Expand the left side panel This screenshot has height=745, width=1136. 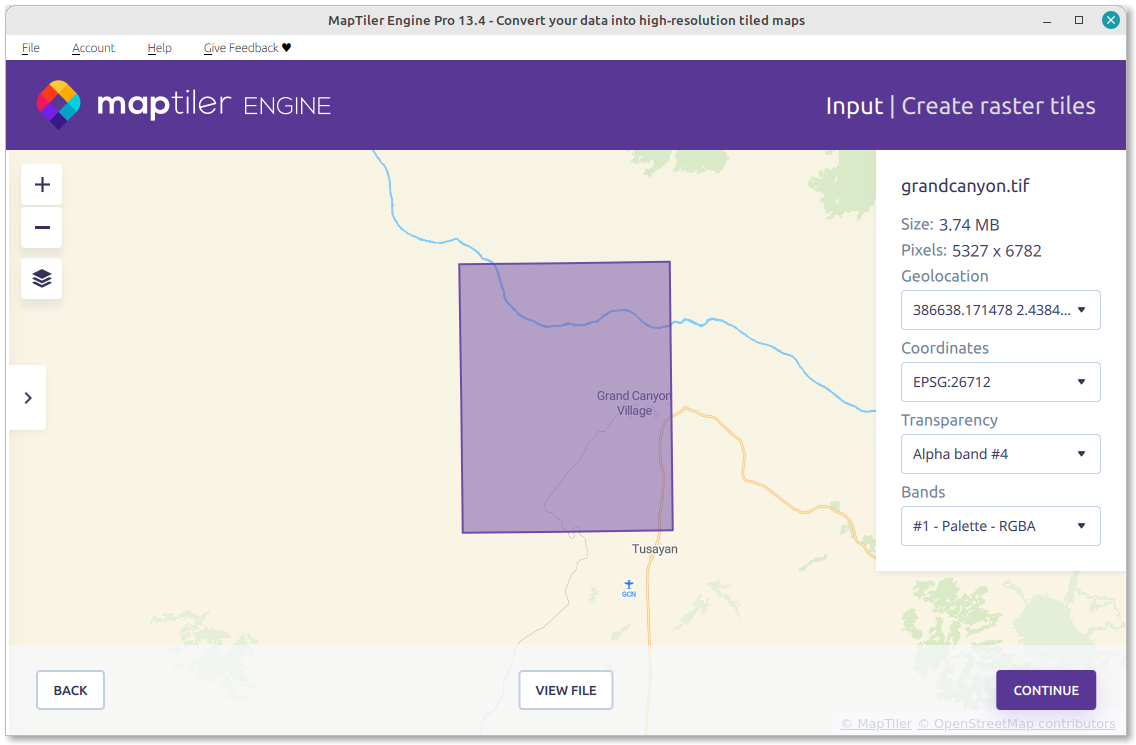click(28, 398)
